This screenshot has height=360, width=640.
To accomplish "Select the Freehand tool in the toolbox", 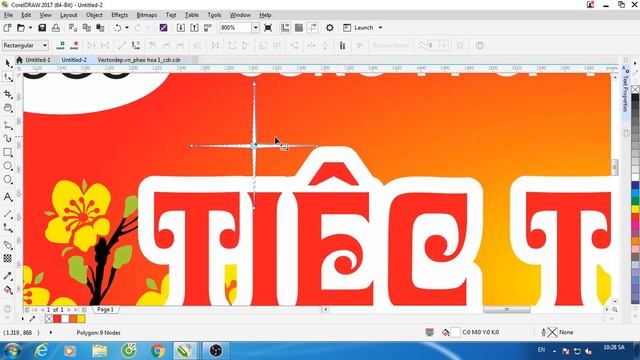I will (x=8, y=125).
